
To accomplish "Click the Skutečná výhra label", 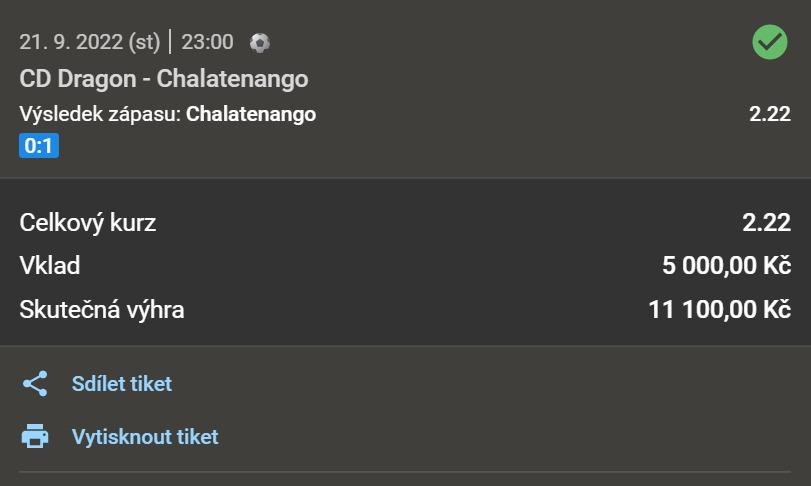I will 102,310.
